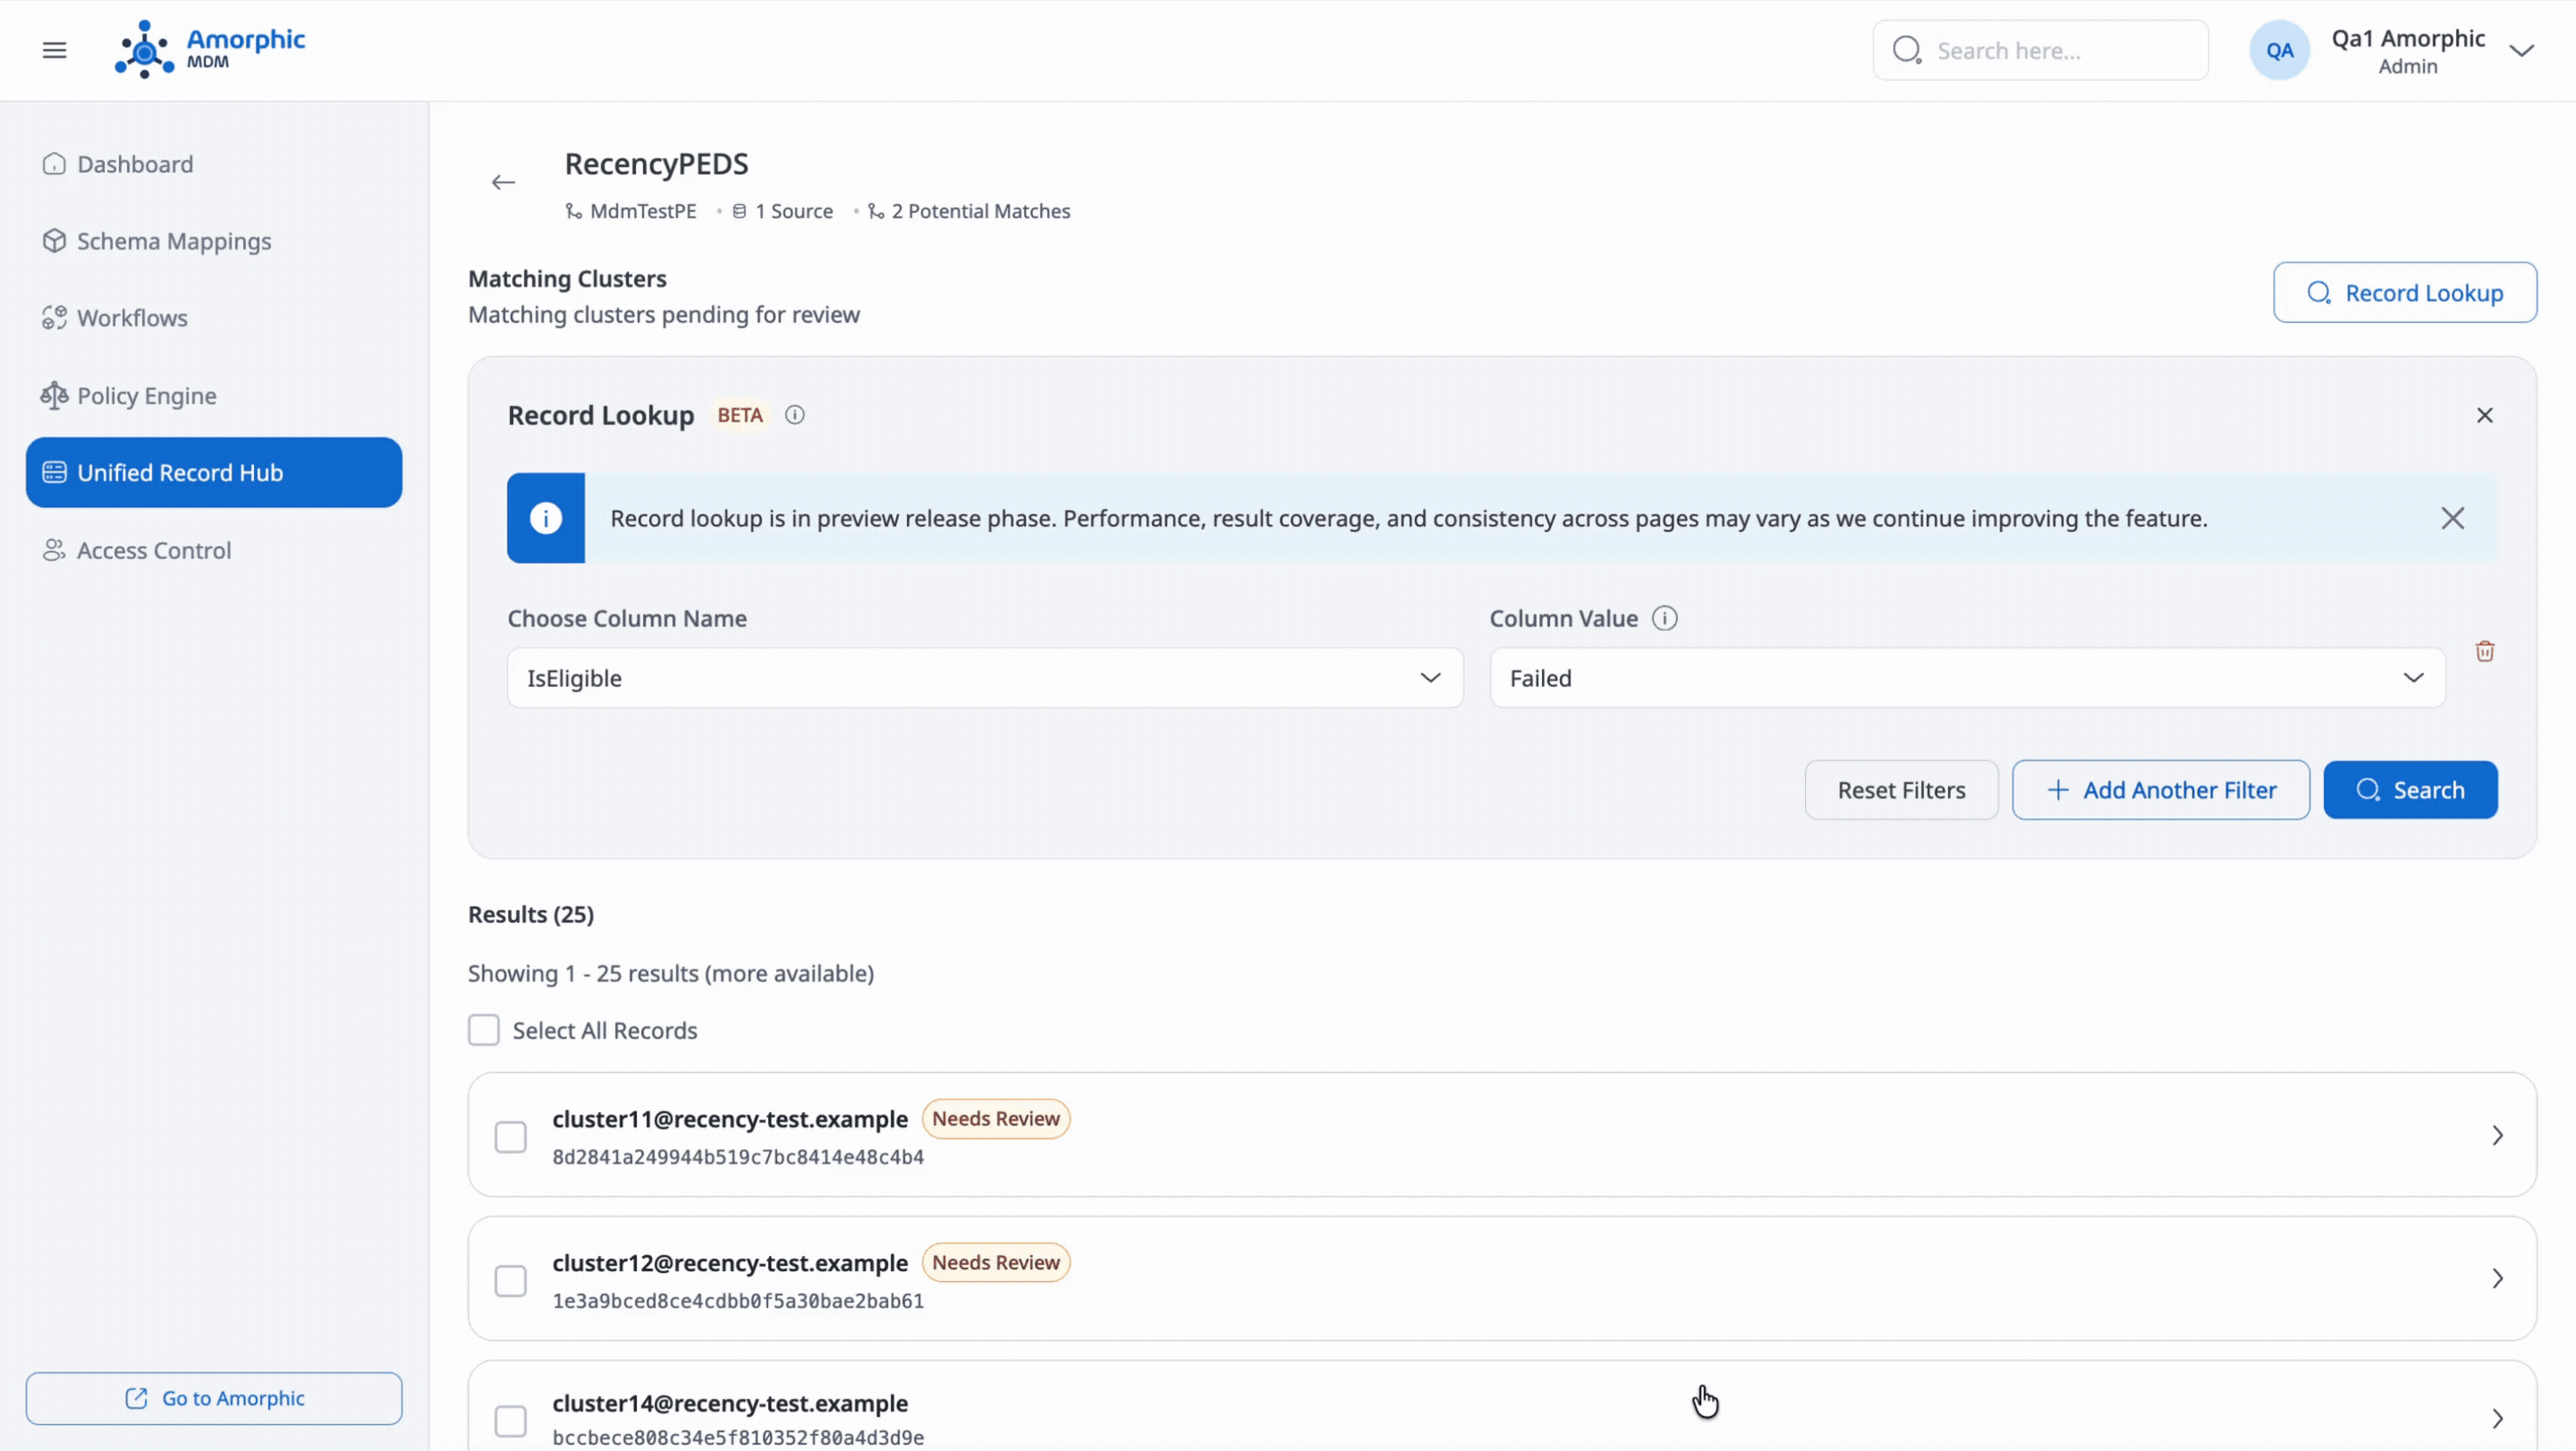The image size is (2576, 1451).
Task: Click Add Another Filter
Action: pyautogui.click(x=2160, y=790)
